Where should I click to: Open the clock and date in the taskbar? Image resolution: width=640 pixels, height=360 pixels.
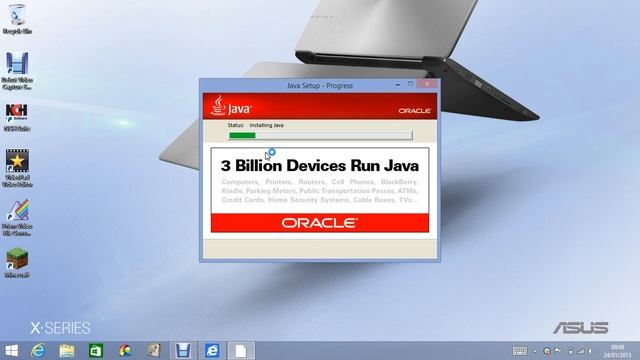click(617, 351)
